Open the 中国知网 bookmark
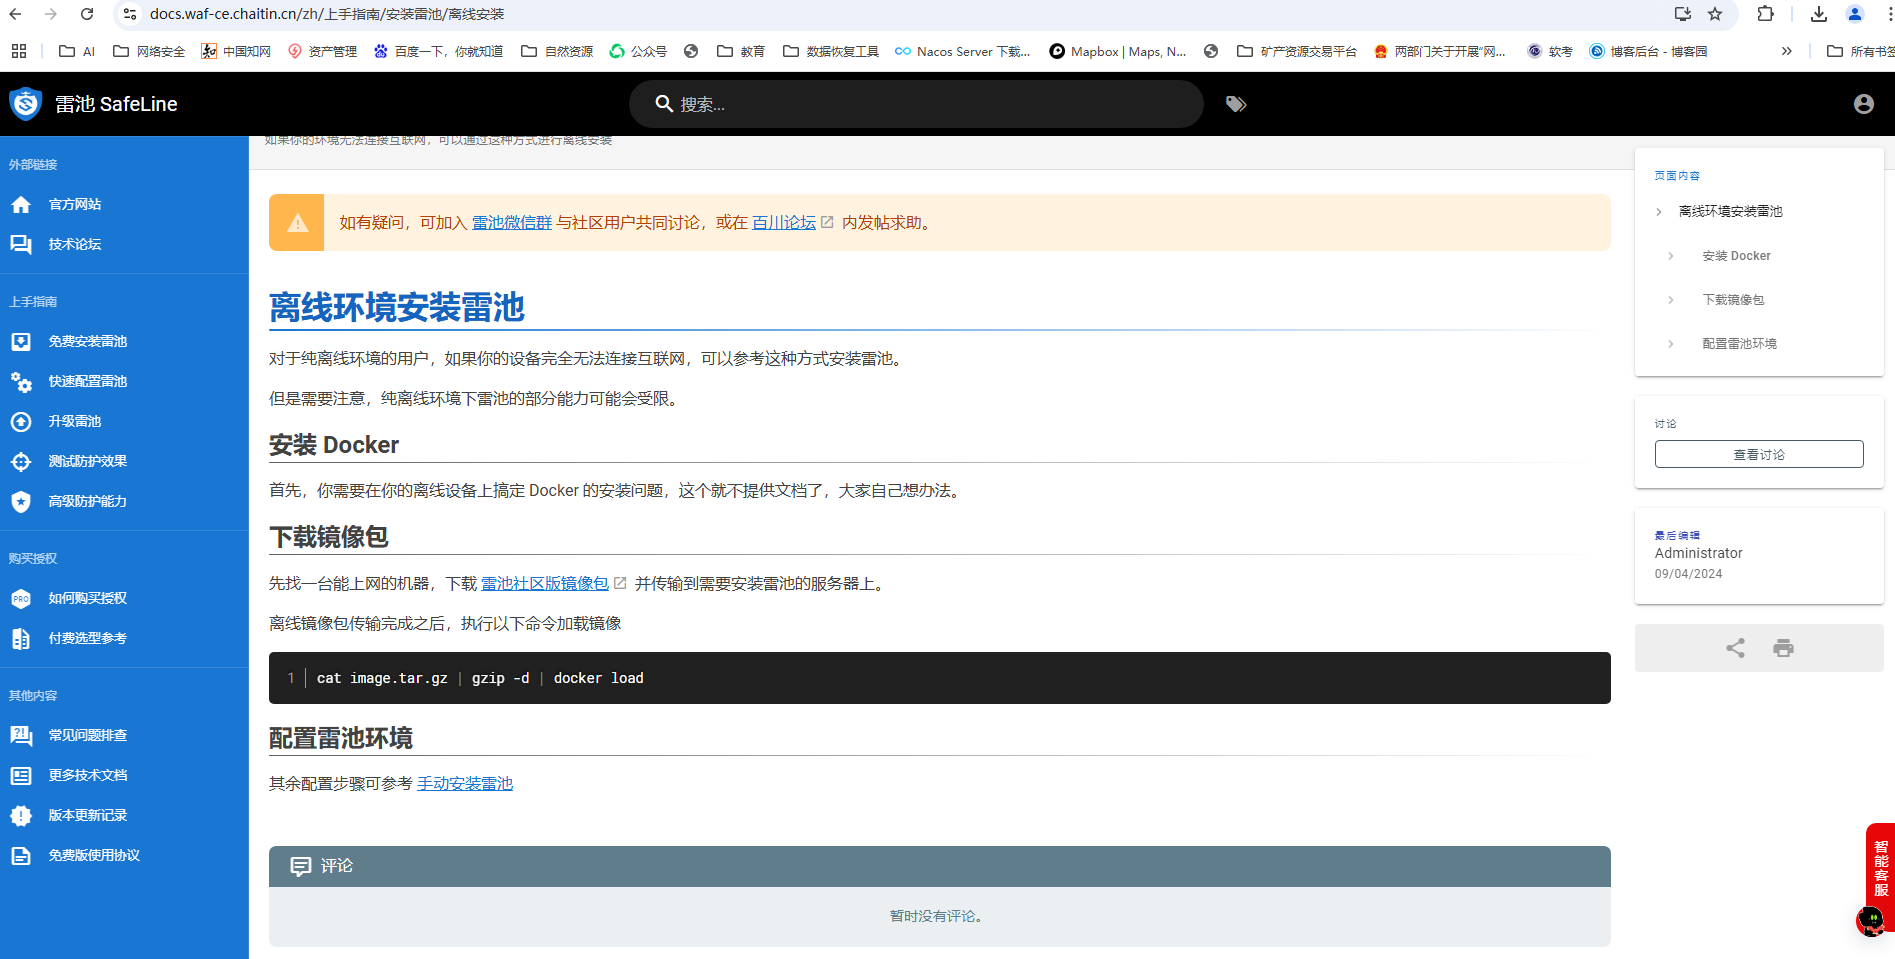 236,51
